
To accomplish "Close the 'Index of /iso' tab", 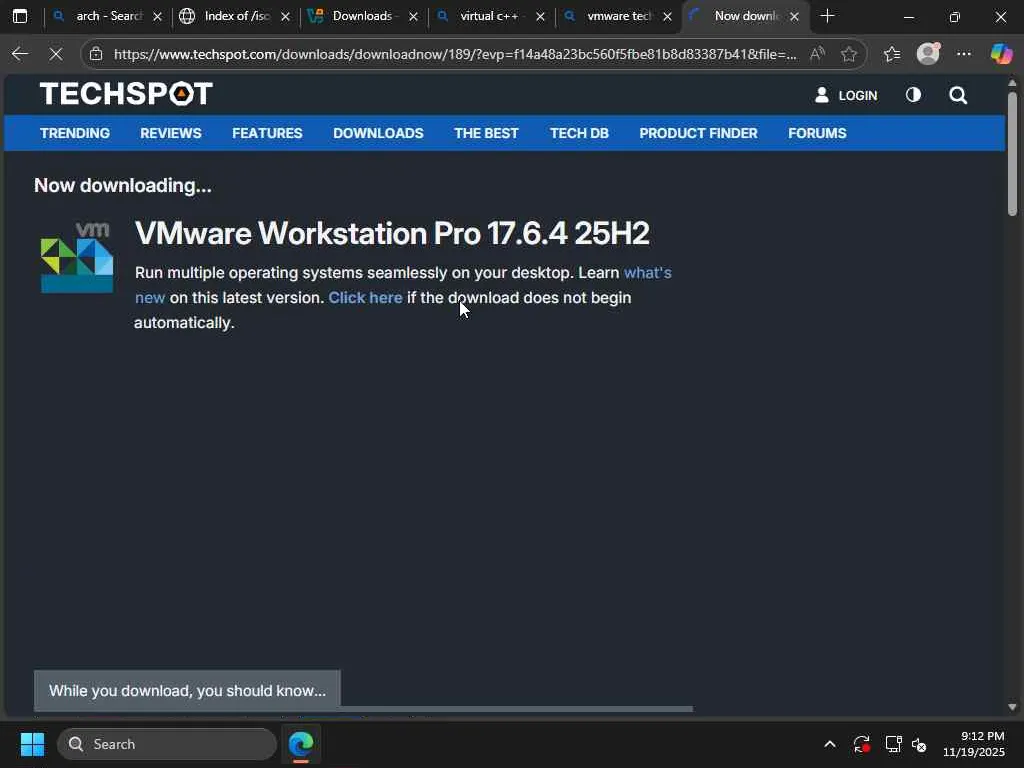I will [x=285, y=17].
